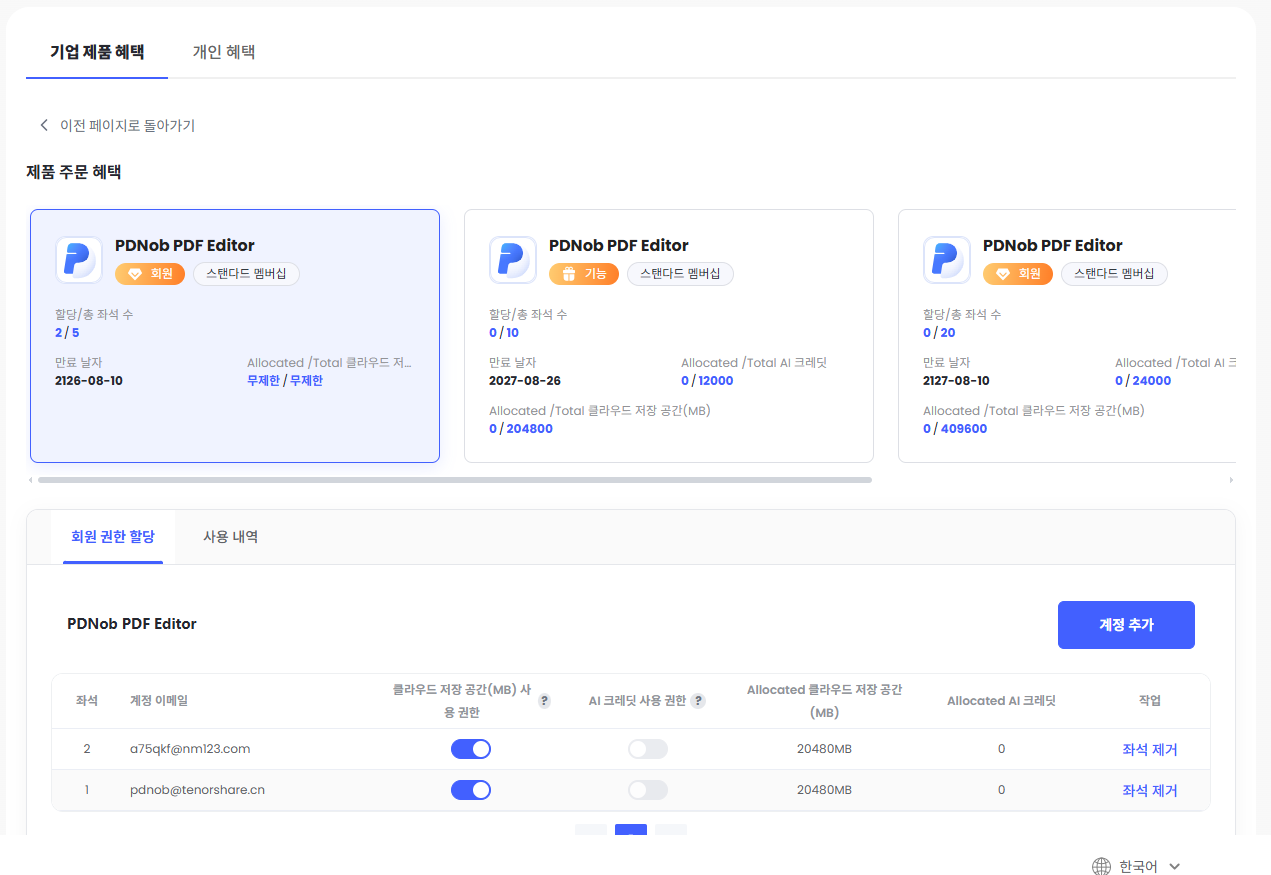Click the 0 / 204800 cloud storage value
The width and height of the screenshot is (1271, 875).
521,429
